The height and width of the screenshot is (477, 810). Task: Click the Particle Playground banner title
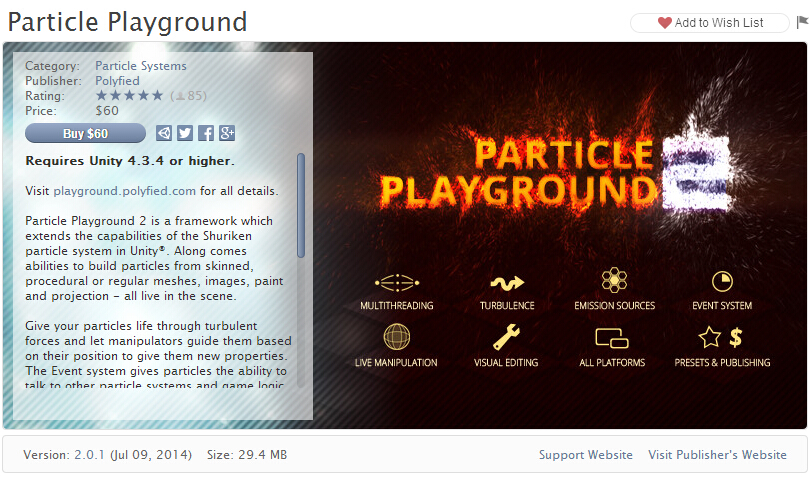518,174
